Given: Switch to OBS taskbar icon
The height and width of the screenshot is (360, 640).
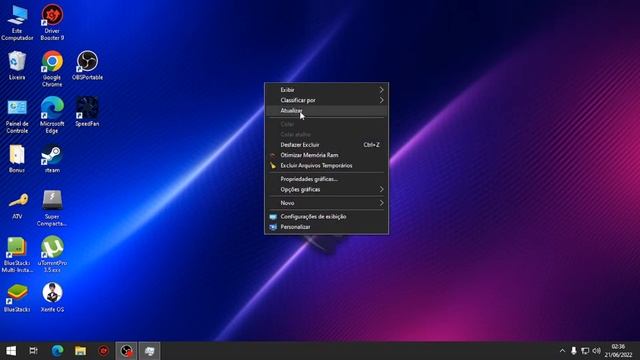Looking at the screenshot, I should click(x=127, y=351).
